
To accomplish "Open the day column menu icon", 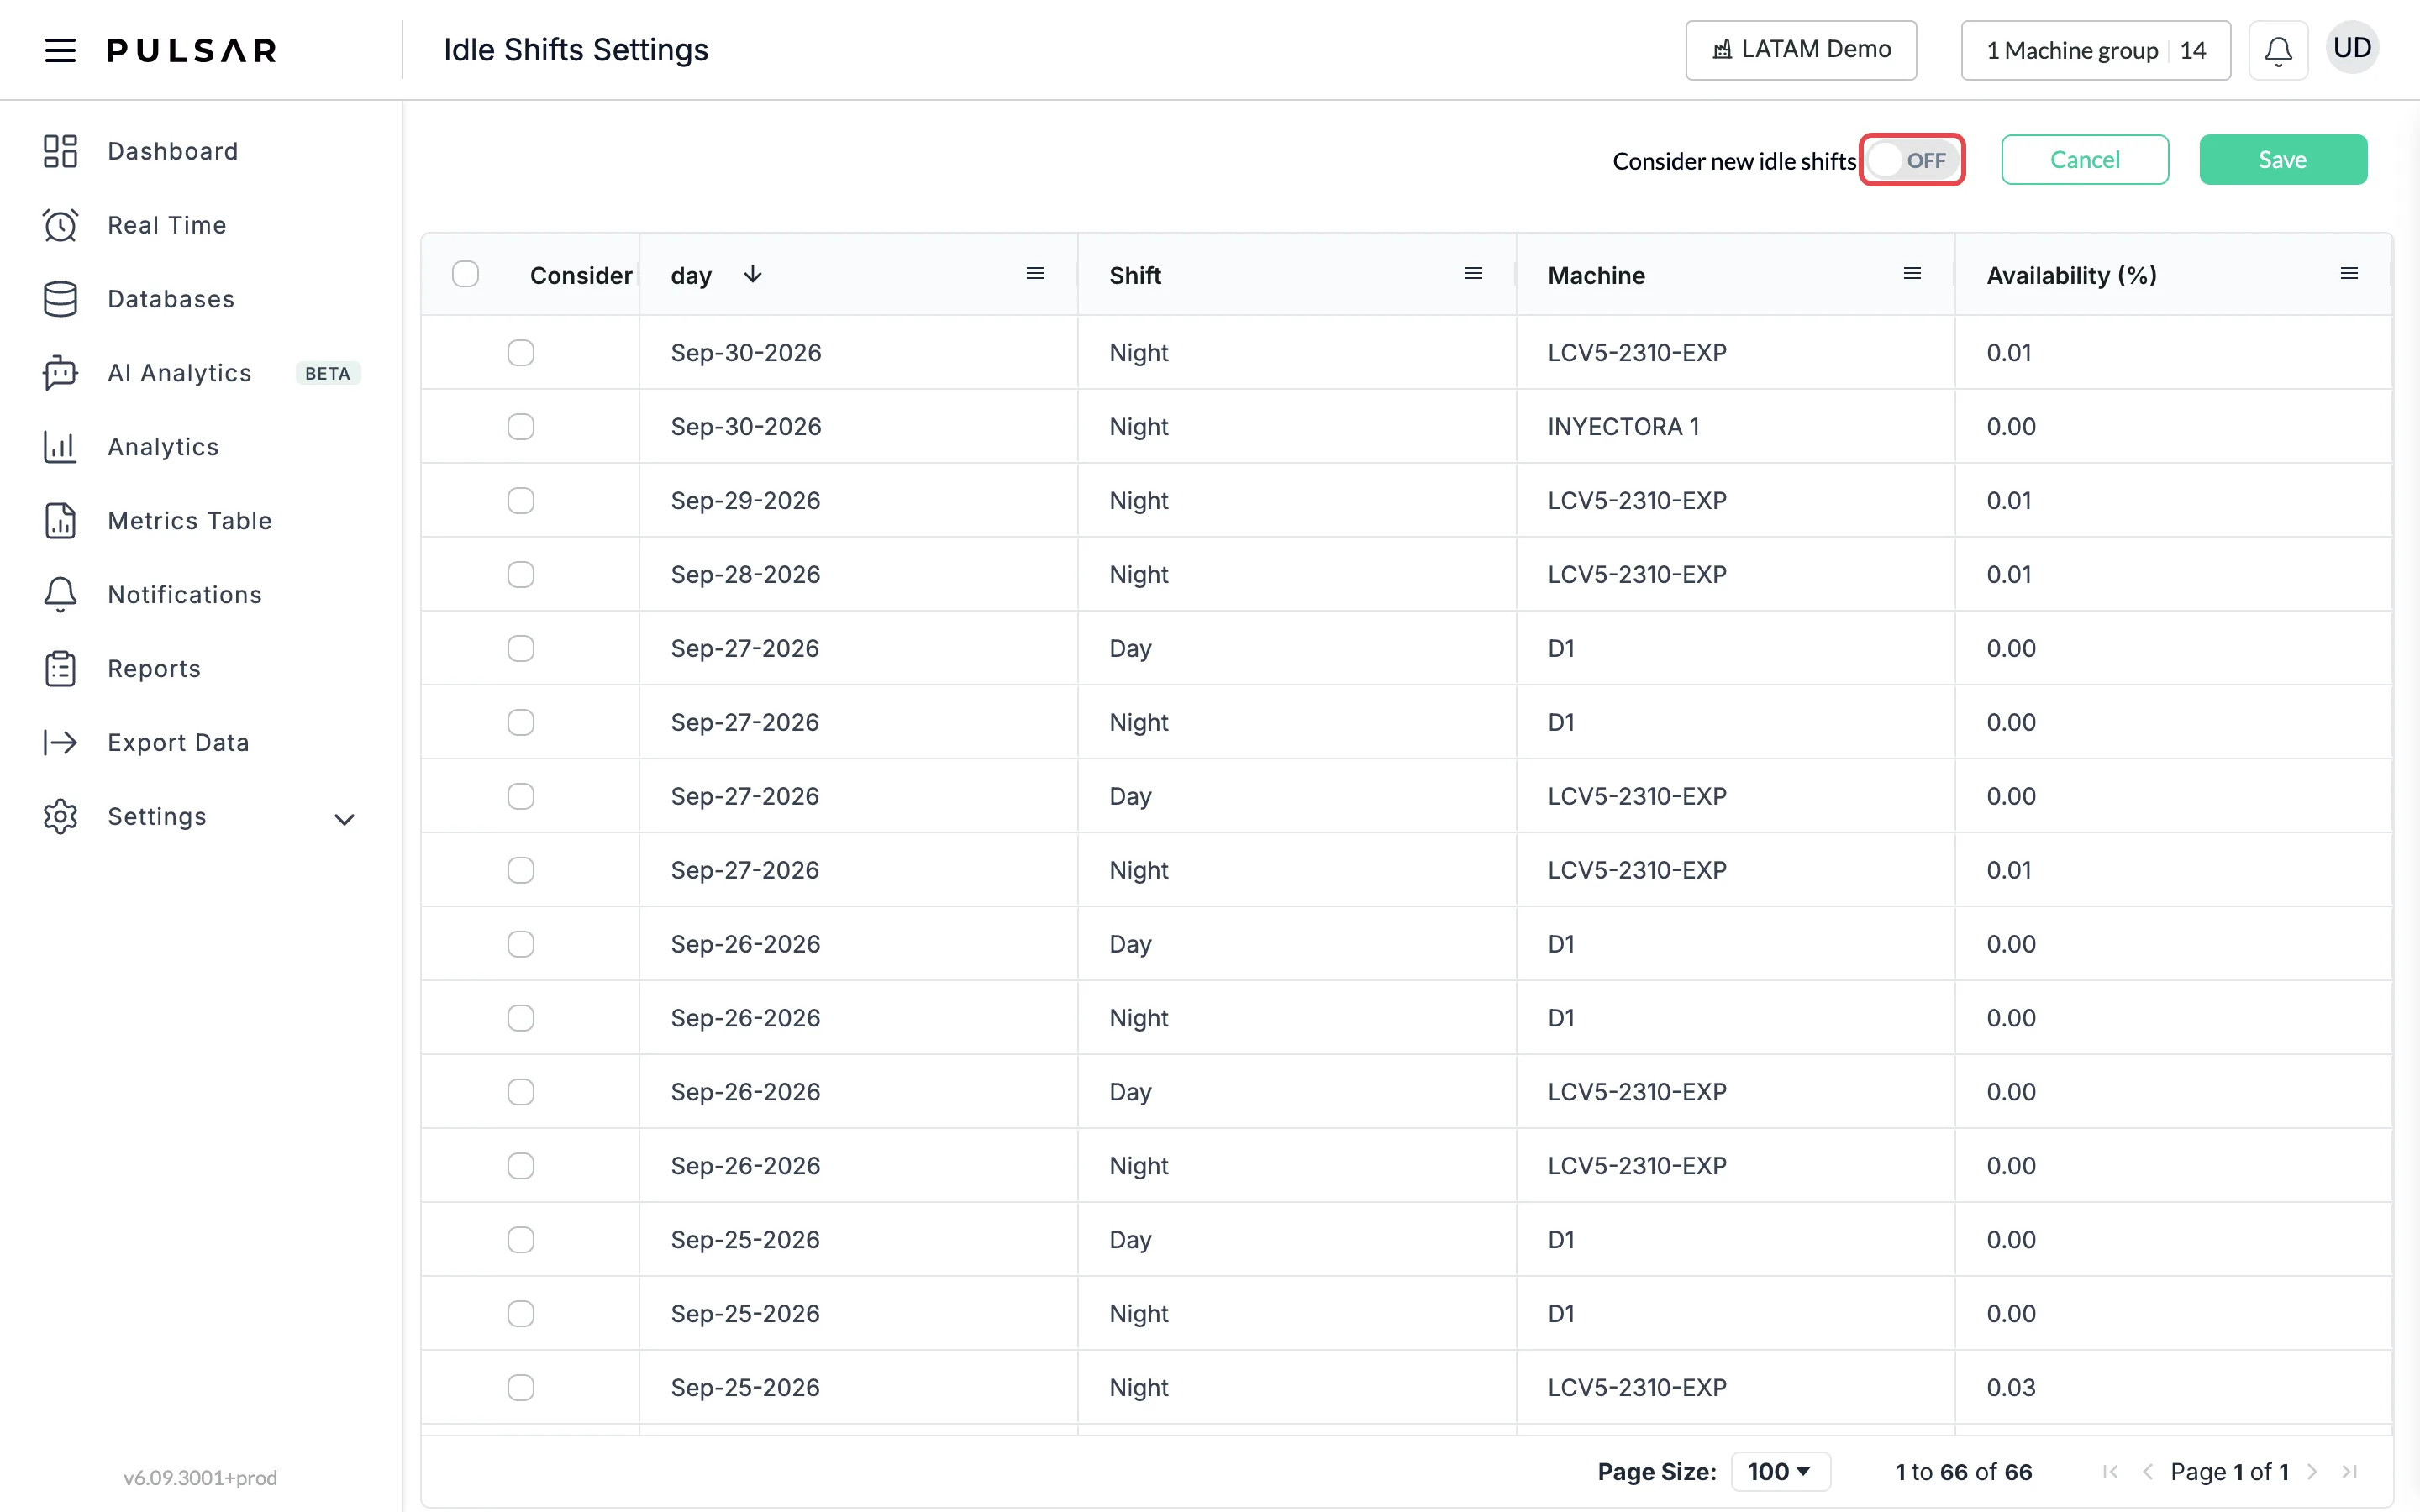I will point(1035,274).
